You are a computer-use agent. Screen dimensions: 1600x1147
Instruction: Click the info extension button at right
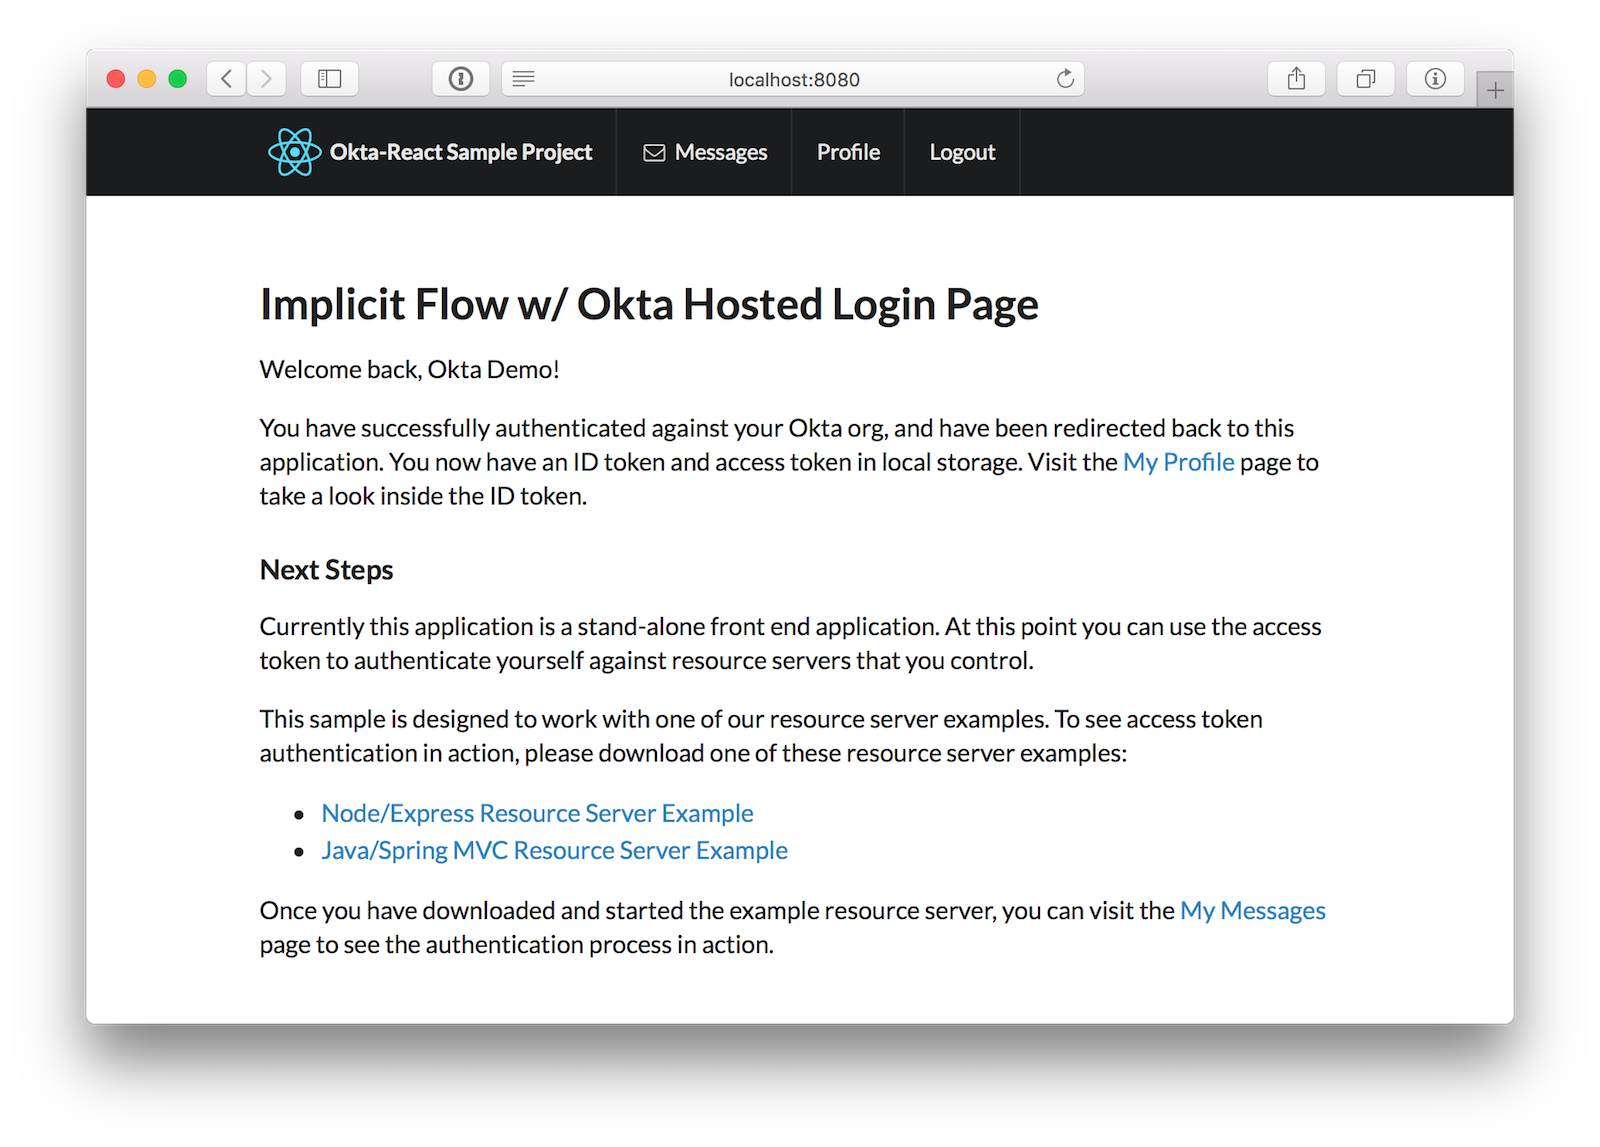[1435, 79]
